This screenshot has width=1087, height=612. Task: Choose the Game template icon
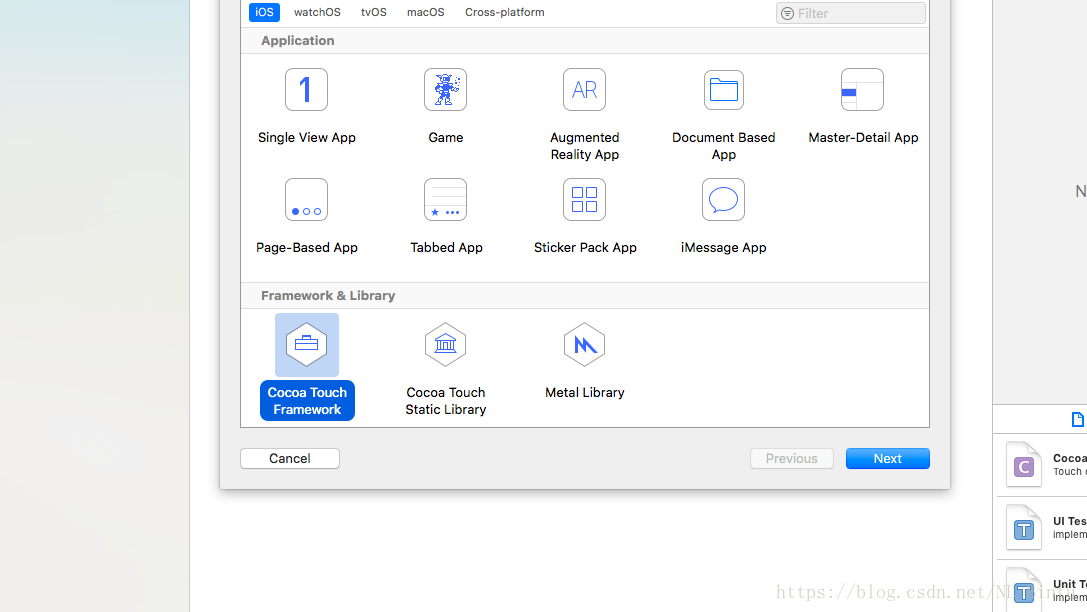pyautogui.click(x=445, y=89)
